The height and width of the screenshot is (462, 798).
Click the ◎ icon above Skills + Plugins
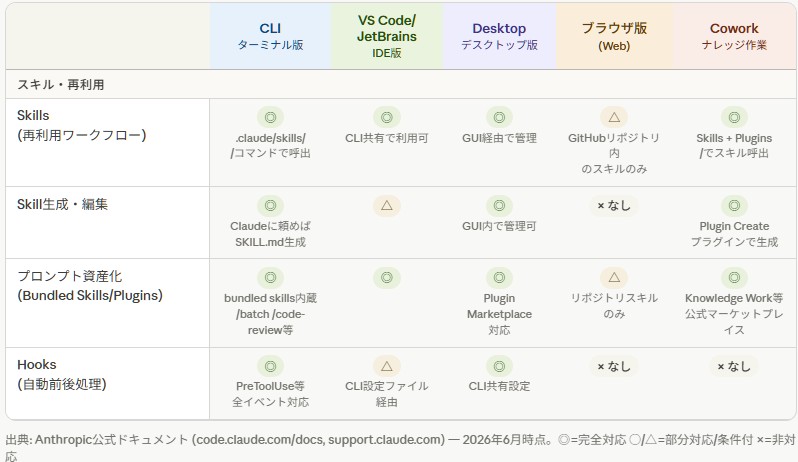coord(734,118)
